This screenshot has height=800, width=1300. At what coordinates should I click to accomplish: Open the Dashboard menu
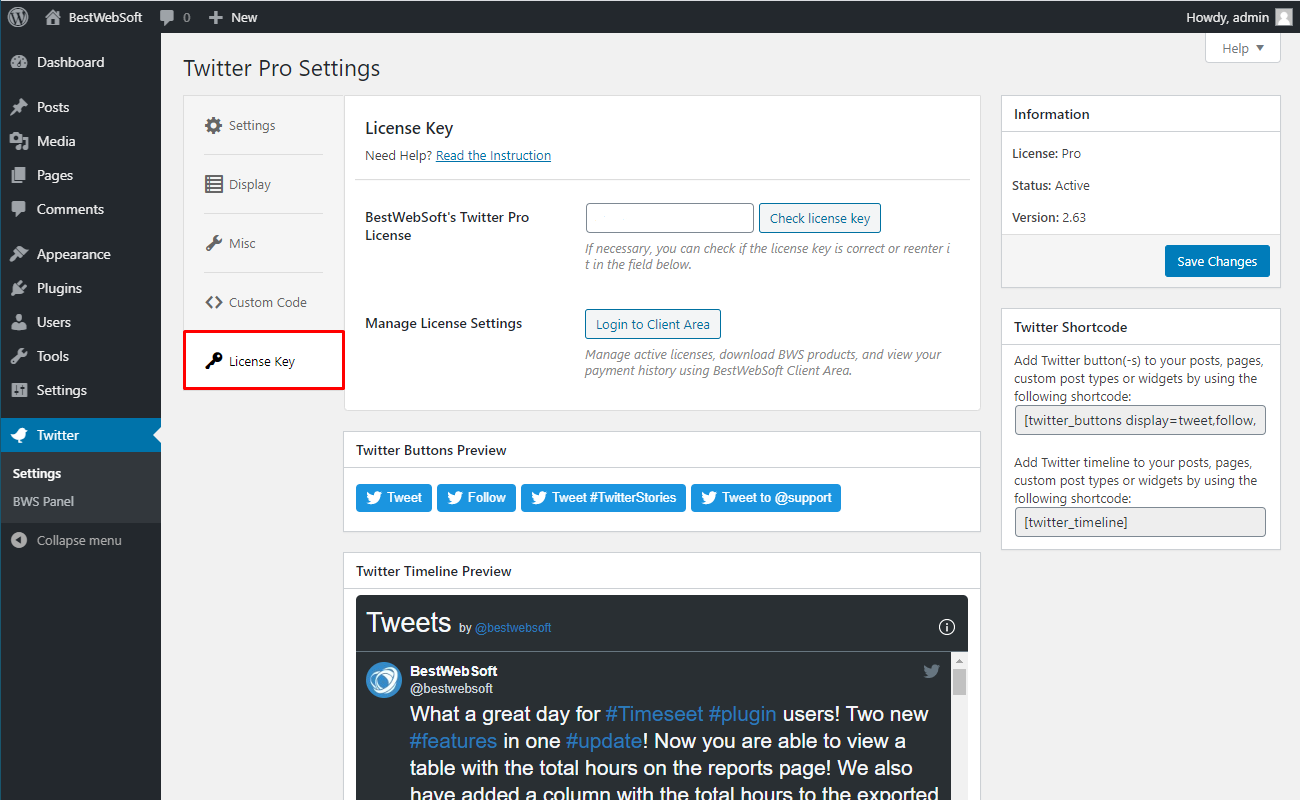pyautogui.click(x=80, y=62)
